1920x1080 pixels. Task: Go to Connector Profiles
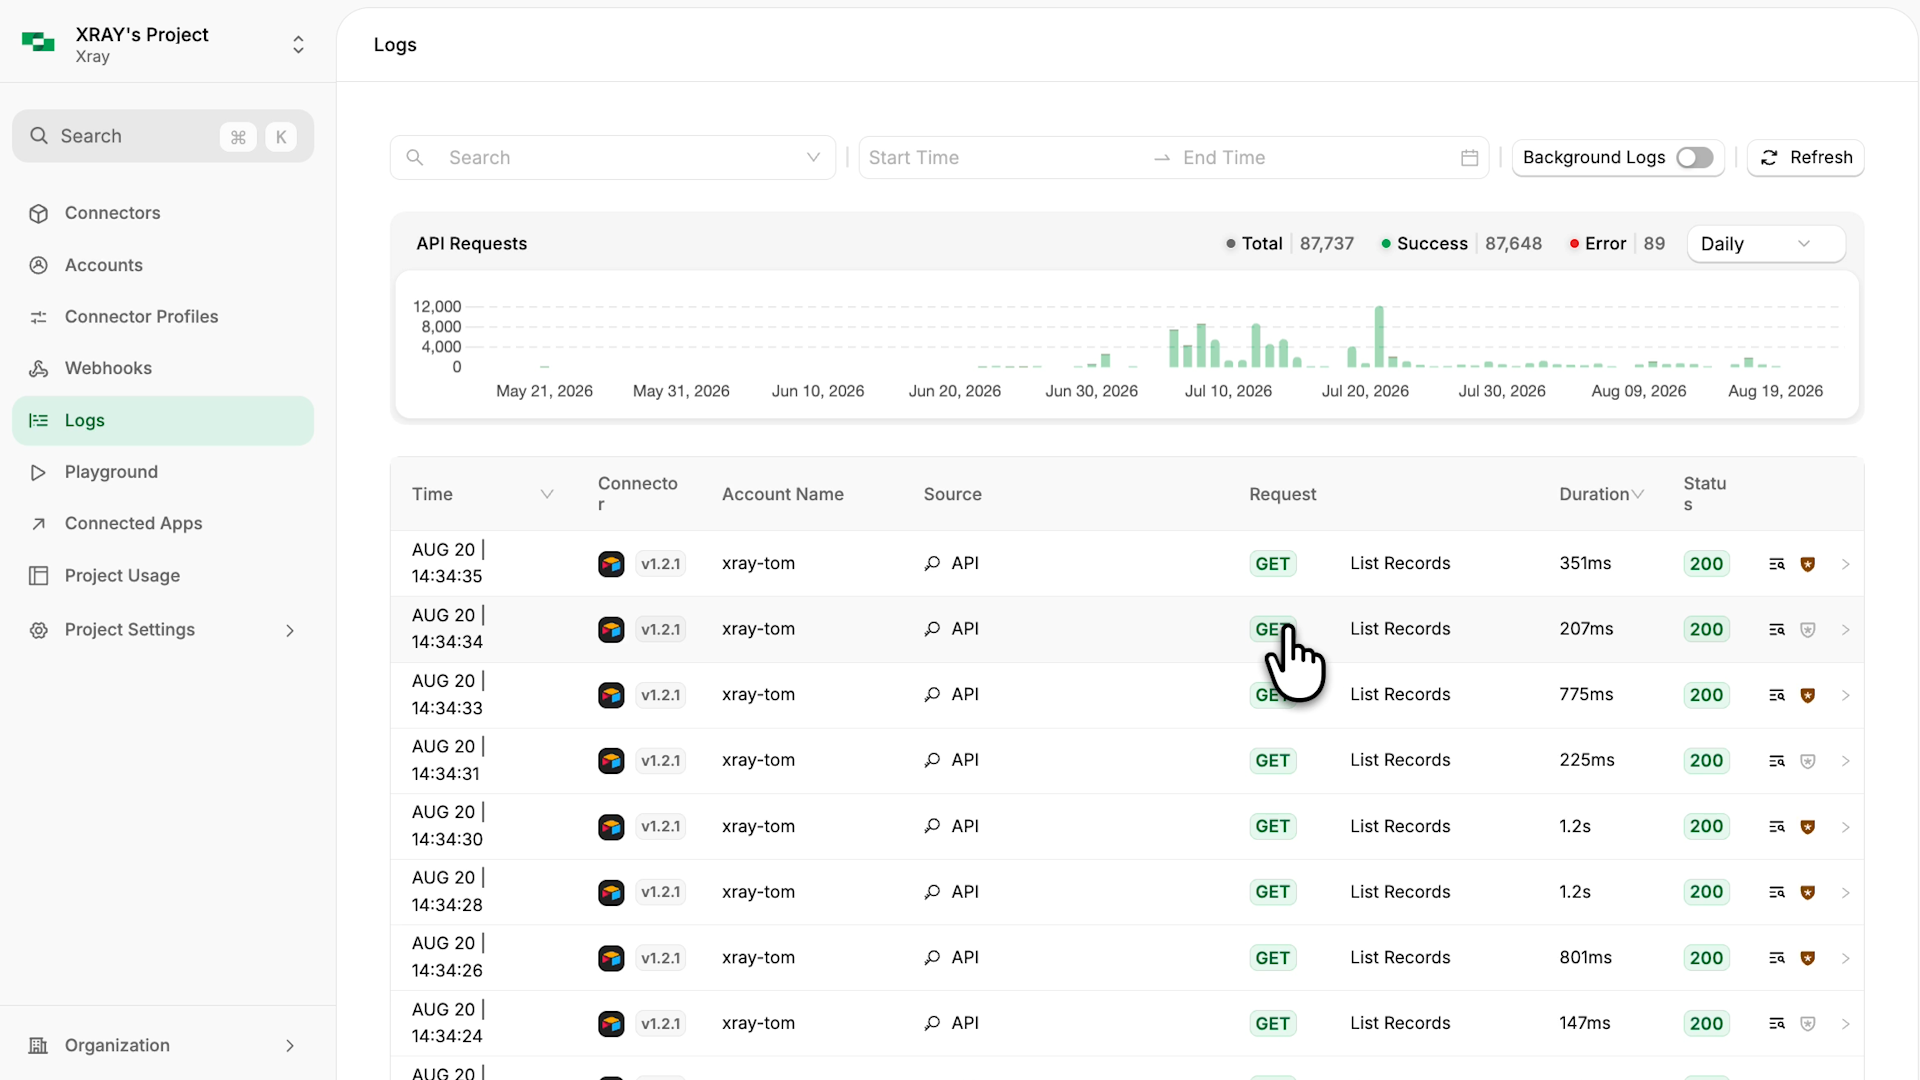[163, 317]
